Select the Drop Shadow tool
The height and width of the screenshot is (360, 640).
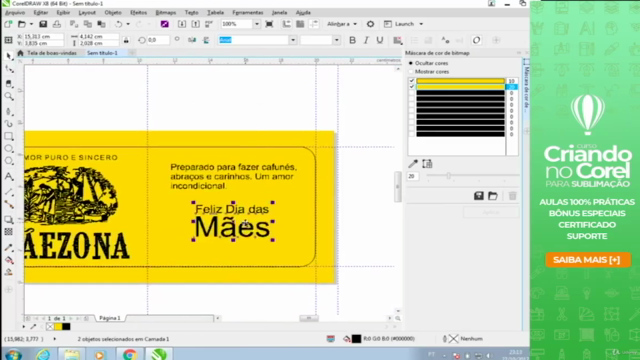pos(9,220)
